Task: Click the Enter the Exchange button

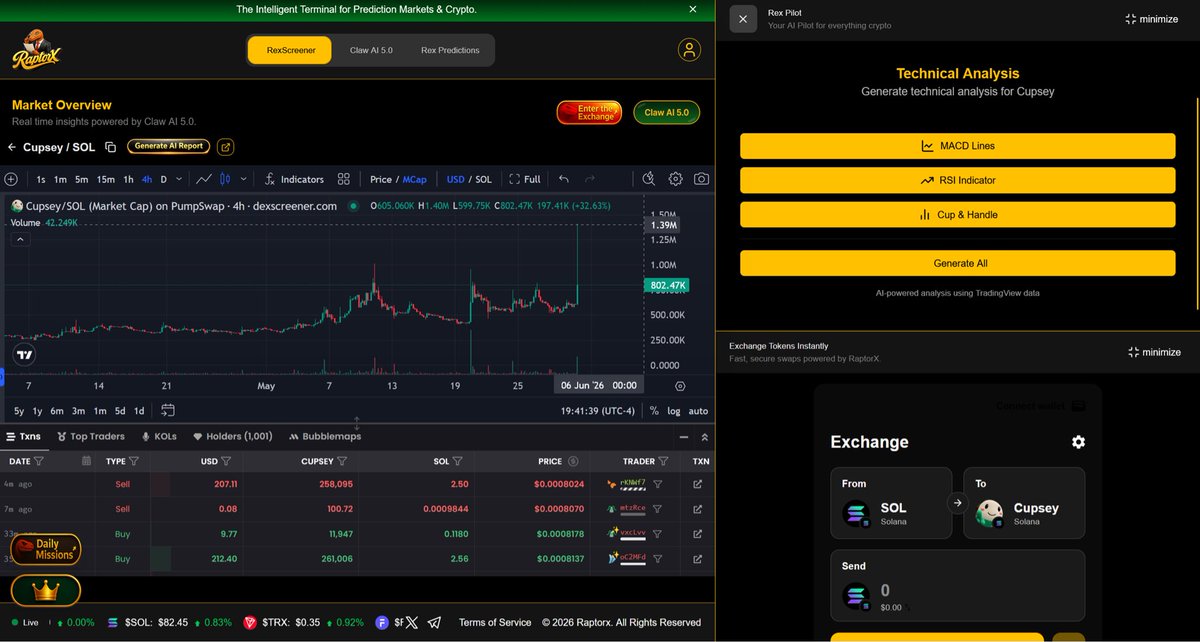Action: tap(589, 112)
